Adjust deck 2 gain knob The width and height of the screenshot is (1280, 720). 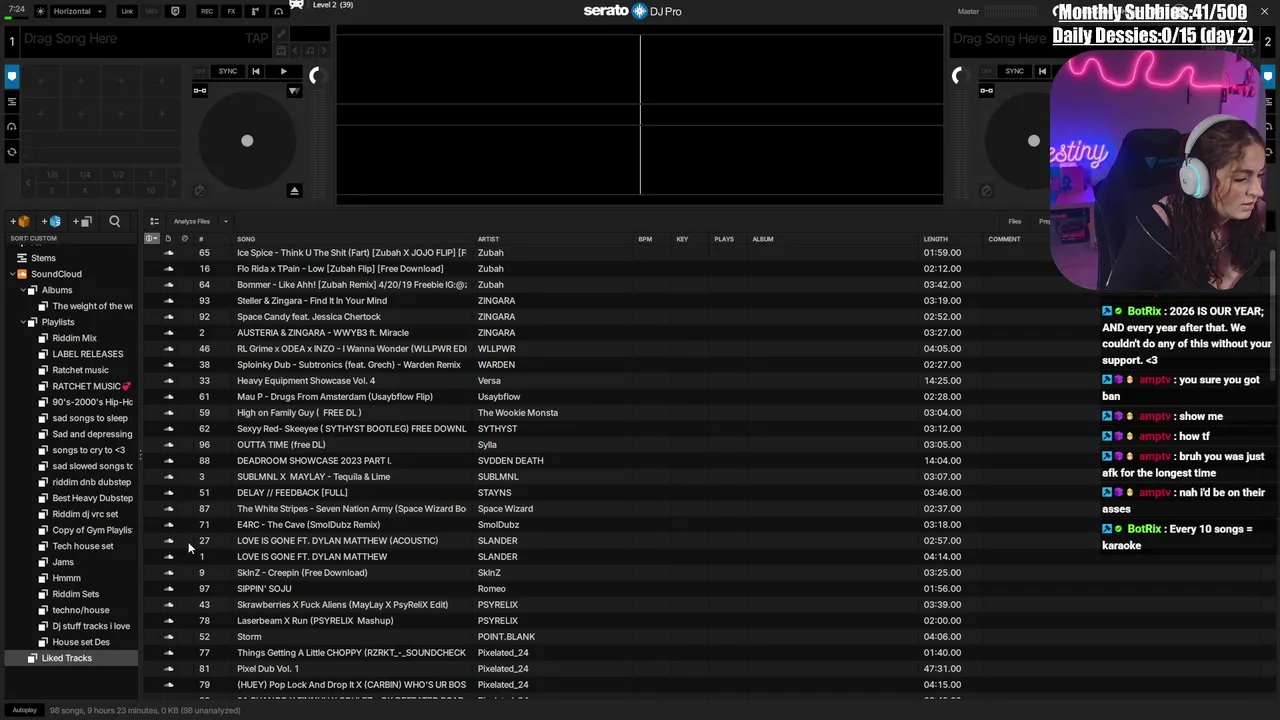[x=959, y=76]
